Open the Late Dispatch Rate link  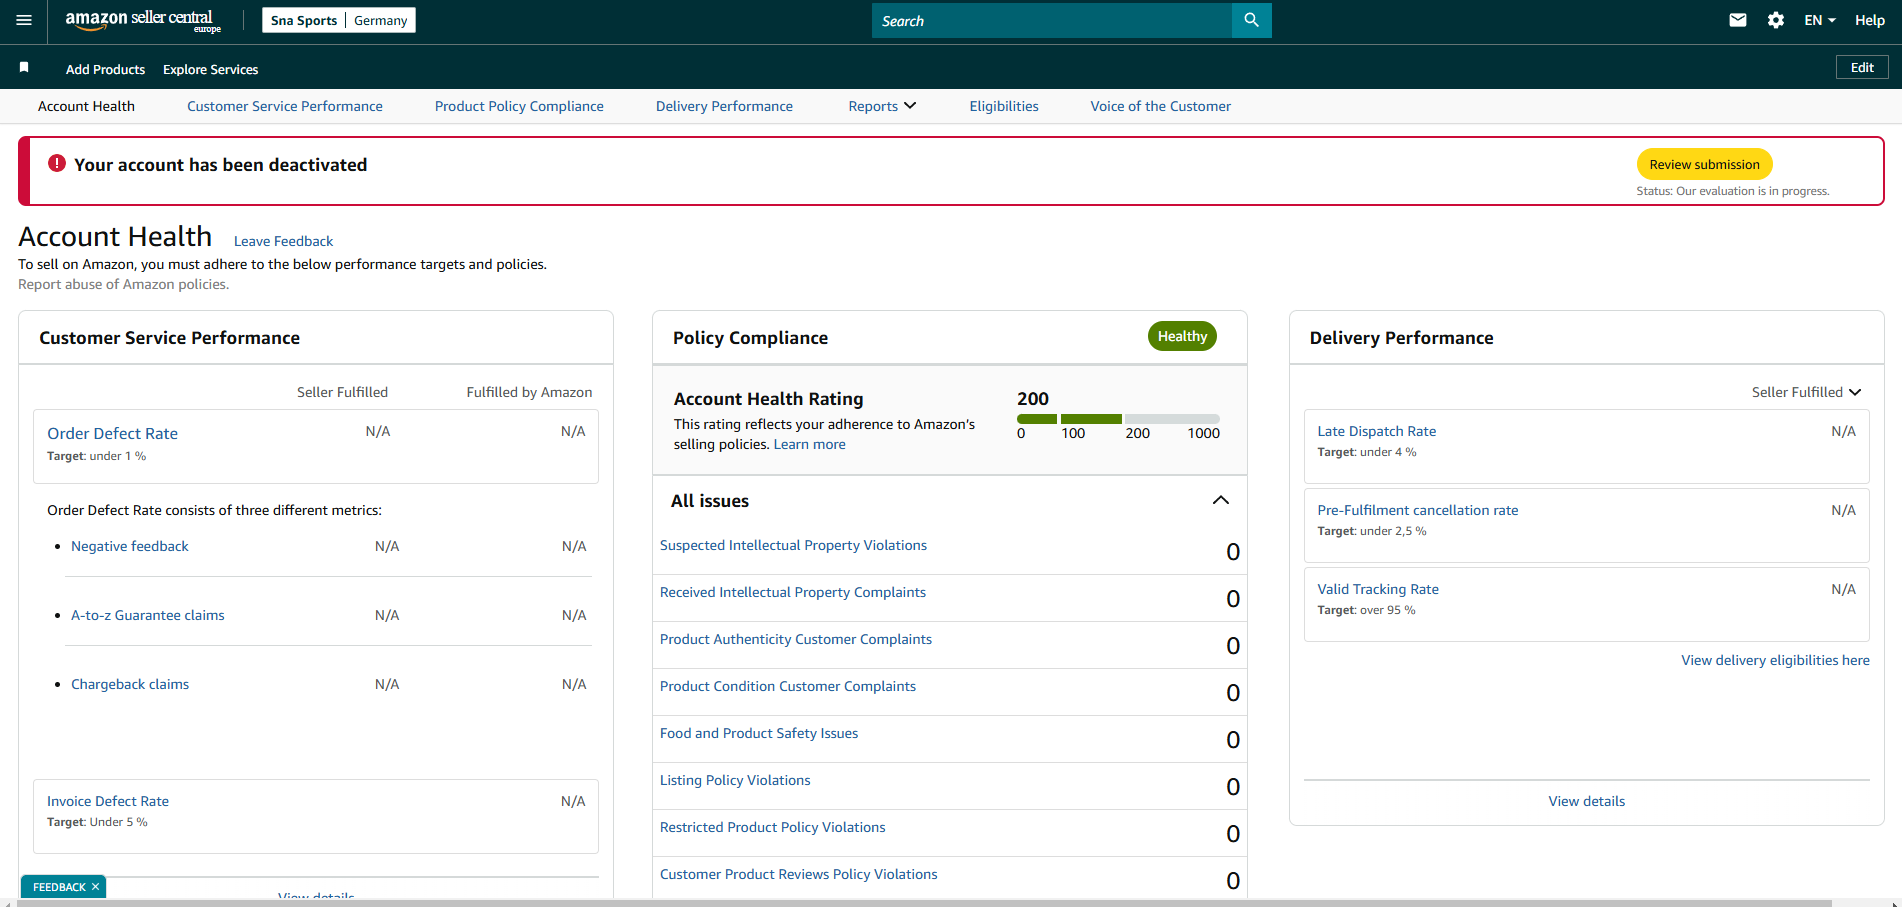(1376, 431)
